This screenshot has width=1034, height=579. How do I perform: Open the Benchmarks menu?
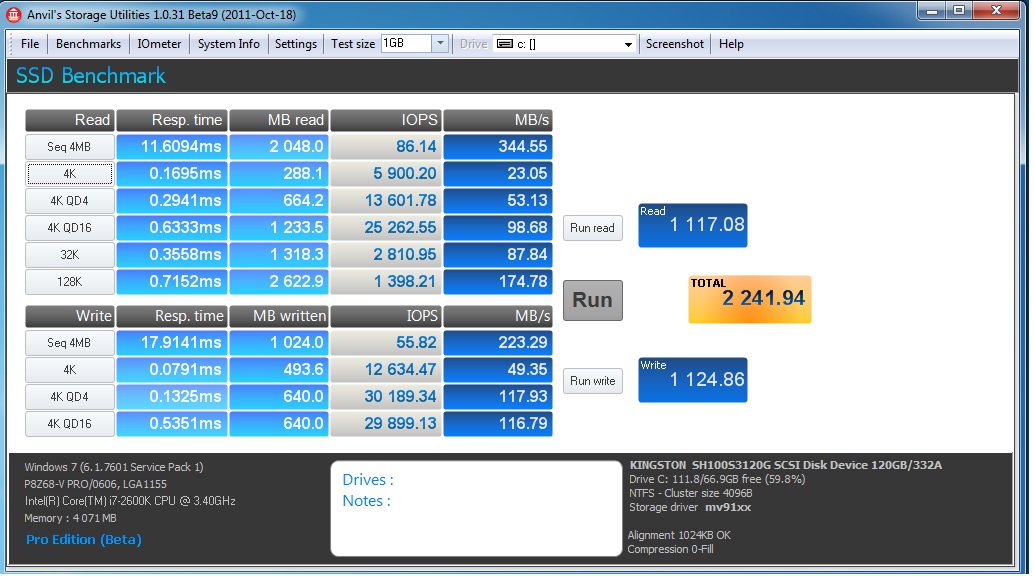coord(88,44)
